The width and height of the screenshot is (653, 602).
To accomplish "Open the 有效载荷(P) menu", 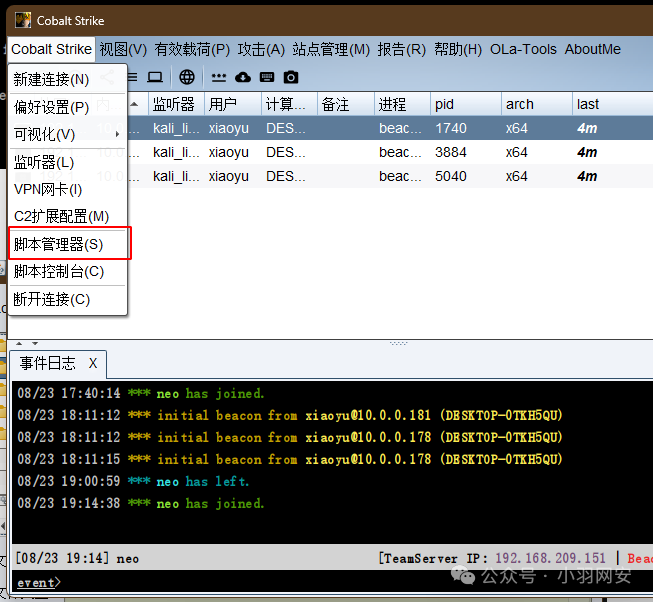I will 192,50.
